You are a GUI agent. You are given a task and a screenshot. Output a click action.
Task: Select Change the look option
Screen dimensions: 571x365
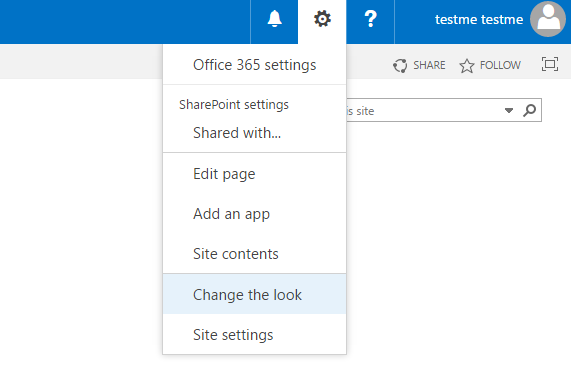click(x=254, y=294)
